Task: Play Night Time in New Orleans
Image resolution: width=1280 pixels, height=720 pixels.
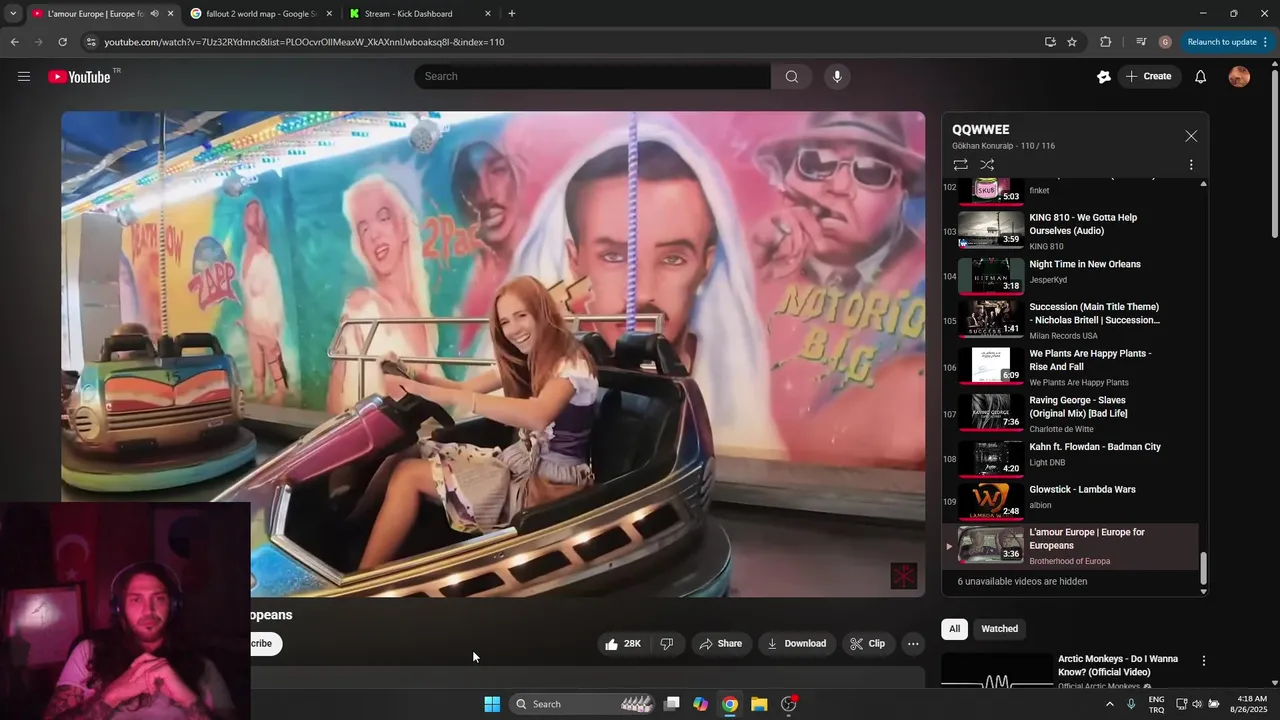Action: (1085, 265)
